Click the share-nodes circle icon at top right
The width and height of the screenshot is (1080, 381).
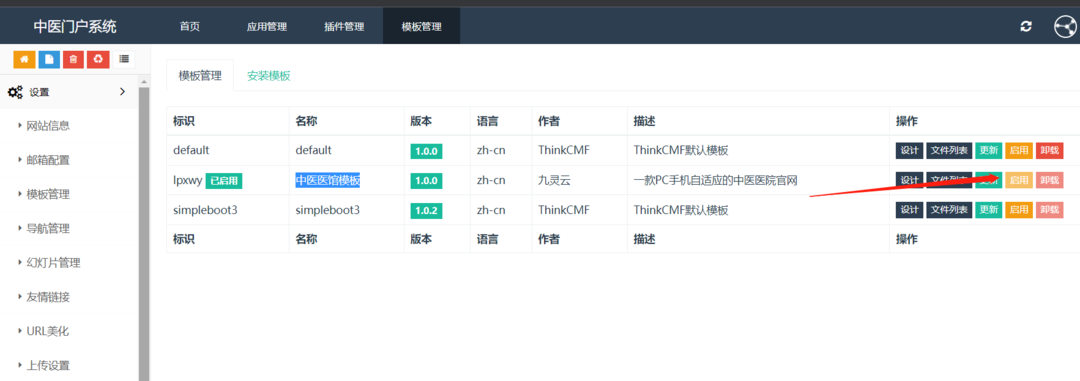click(1066, 27)
